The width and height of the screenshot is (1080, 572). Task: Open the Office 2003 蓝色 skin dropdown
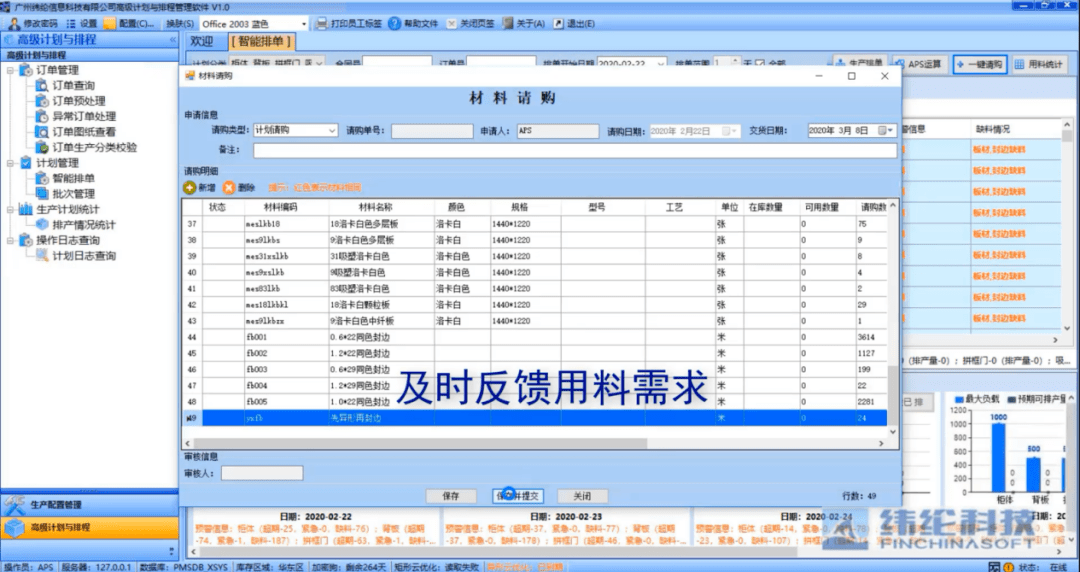point(303,23)
